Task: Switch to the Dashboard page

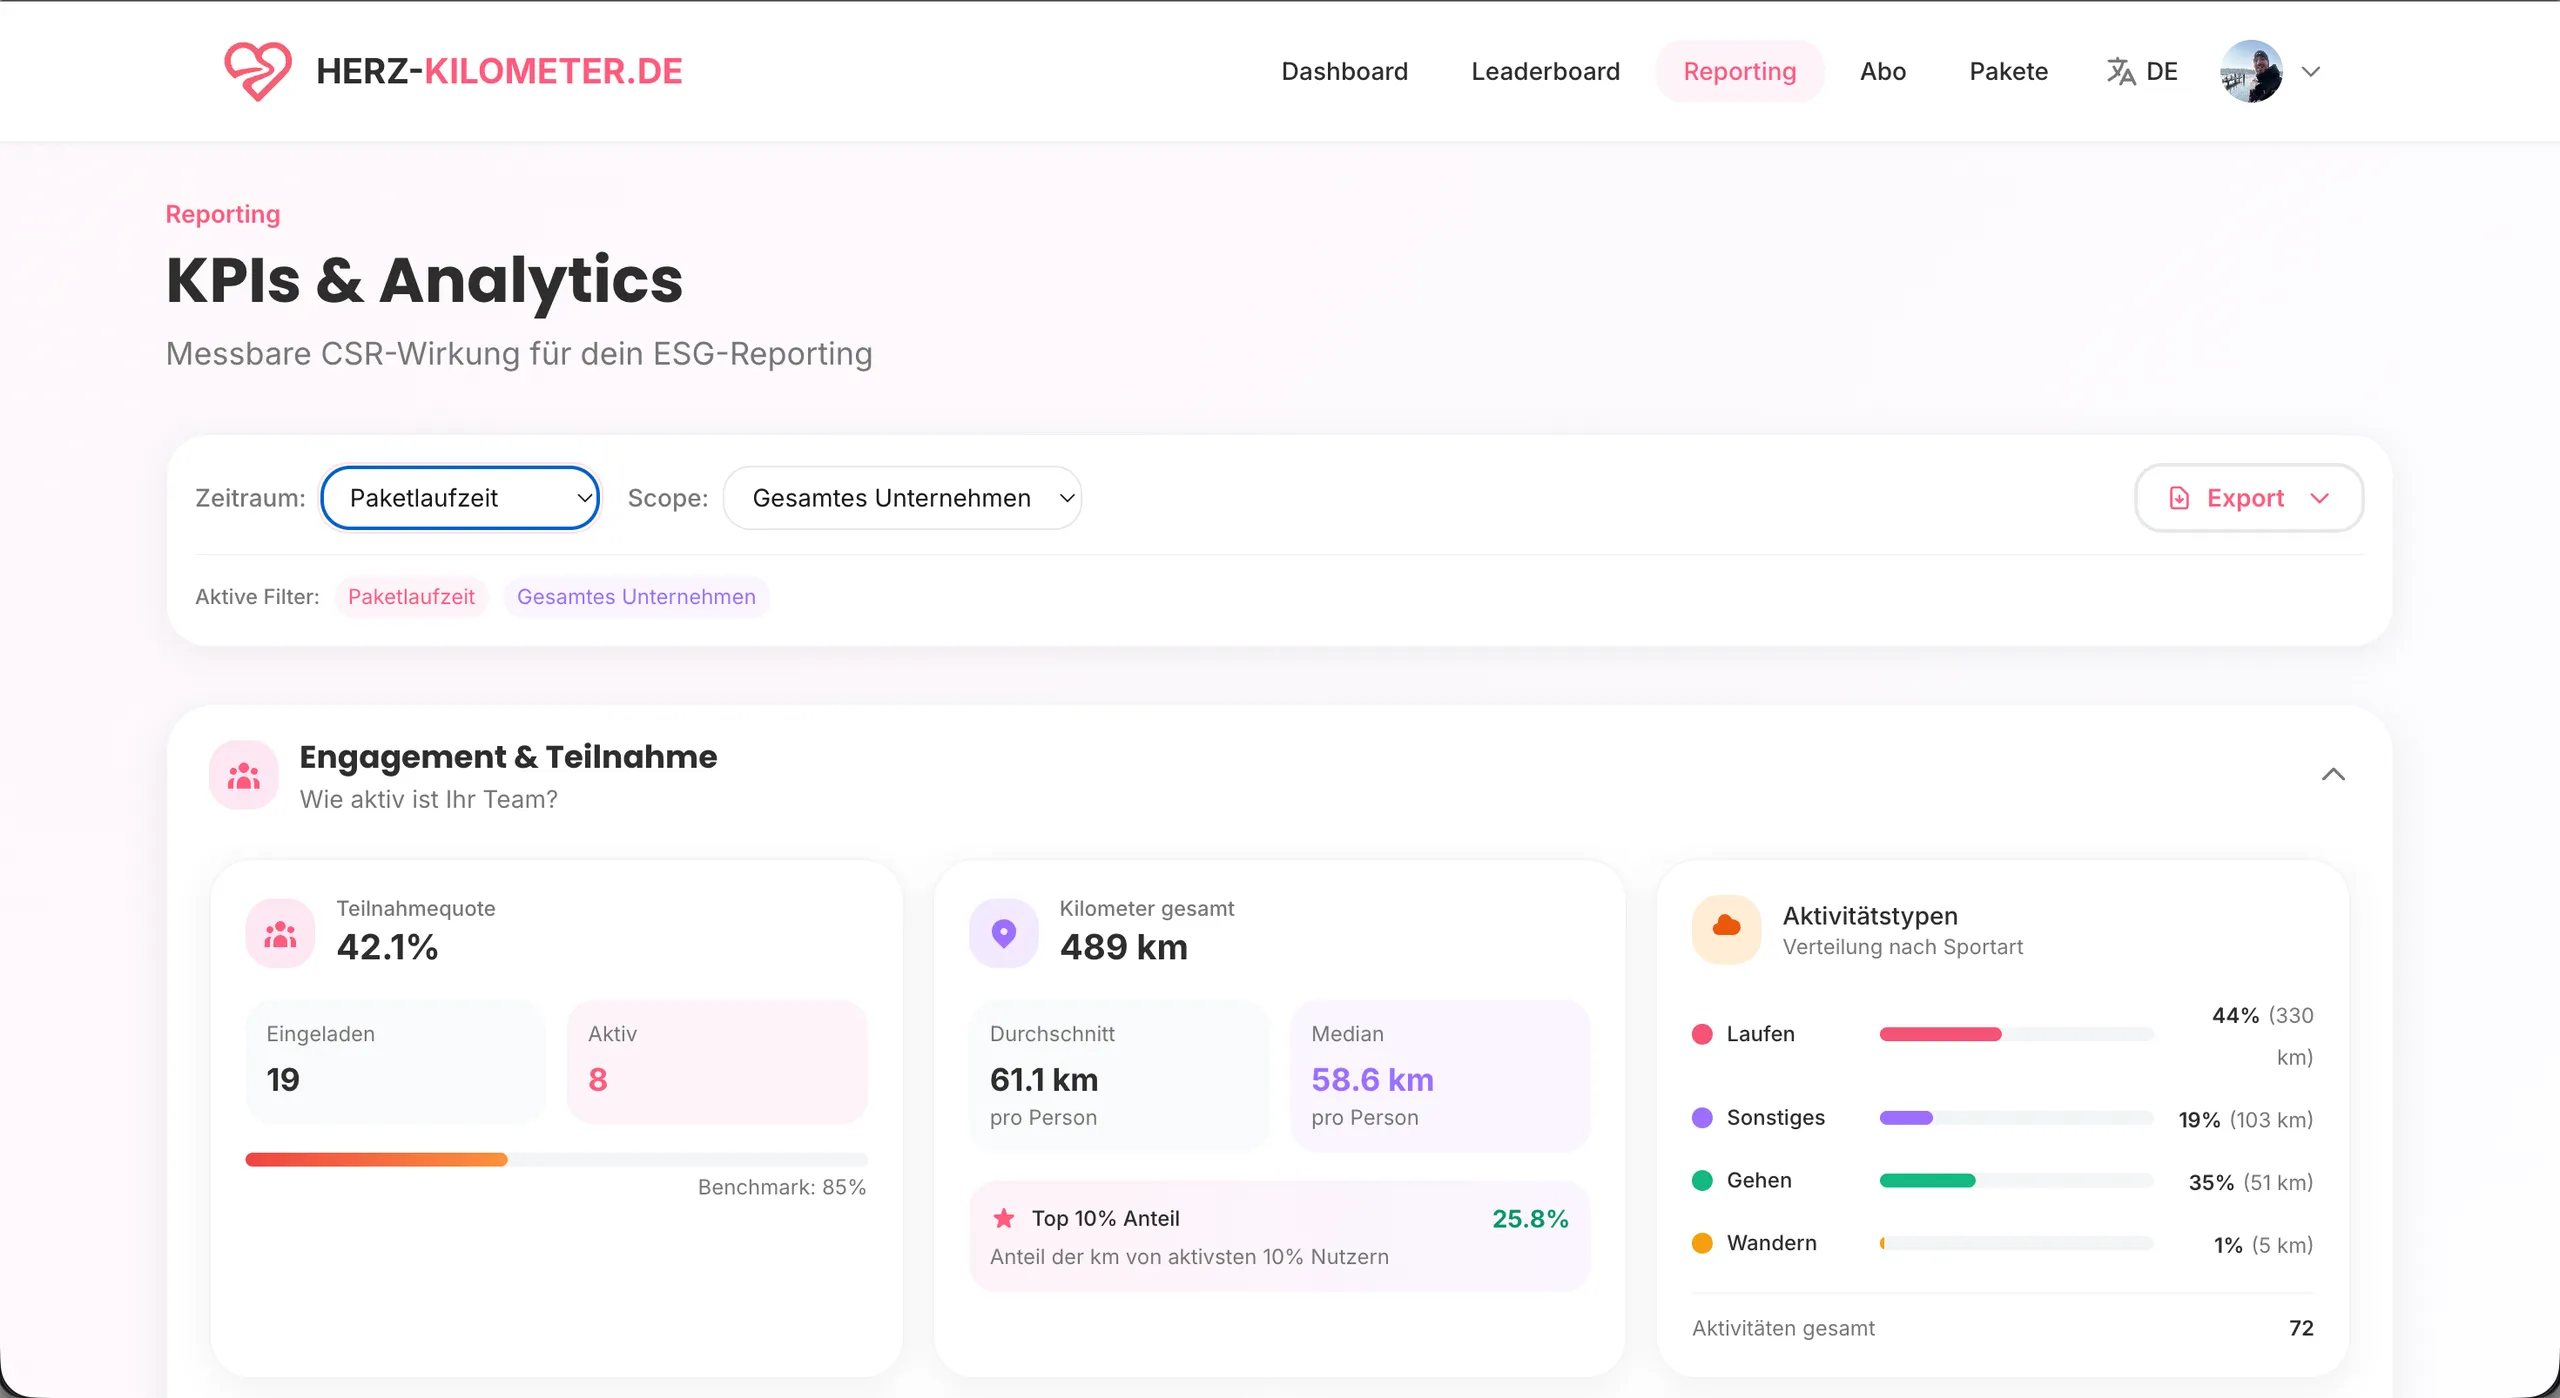Action: pos(1345,71)
